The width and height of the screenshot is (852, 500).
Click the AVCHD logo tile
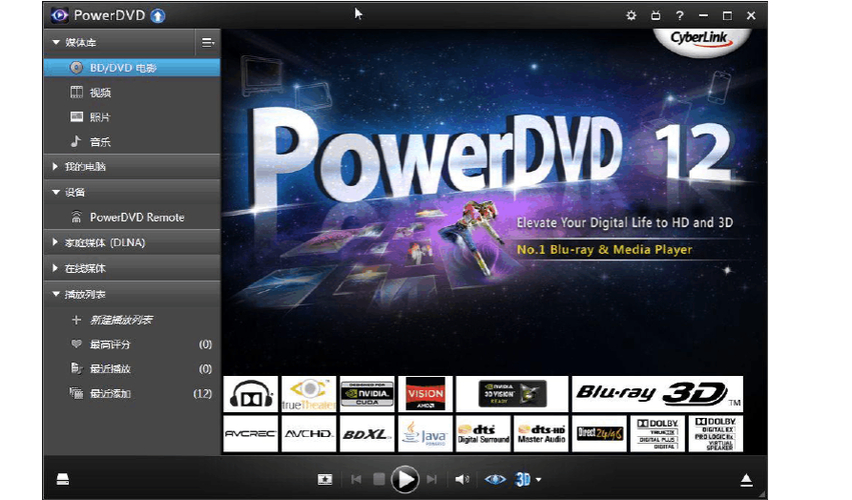point(309,434)
